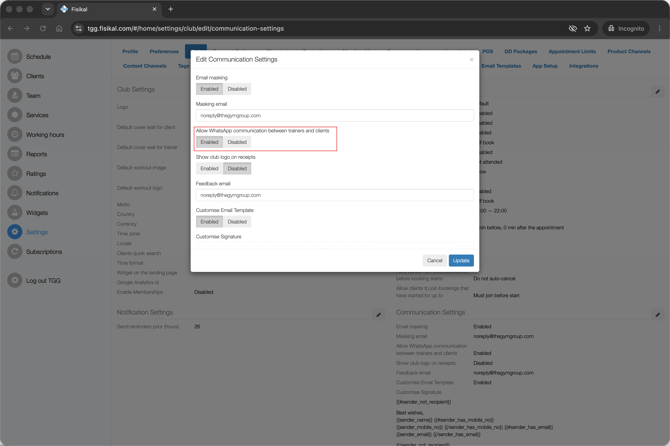Click the 'Do not auto-cancel' value
Screen dimensions: 670x446
[494, 279]
